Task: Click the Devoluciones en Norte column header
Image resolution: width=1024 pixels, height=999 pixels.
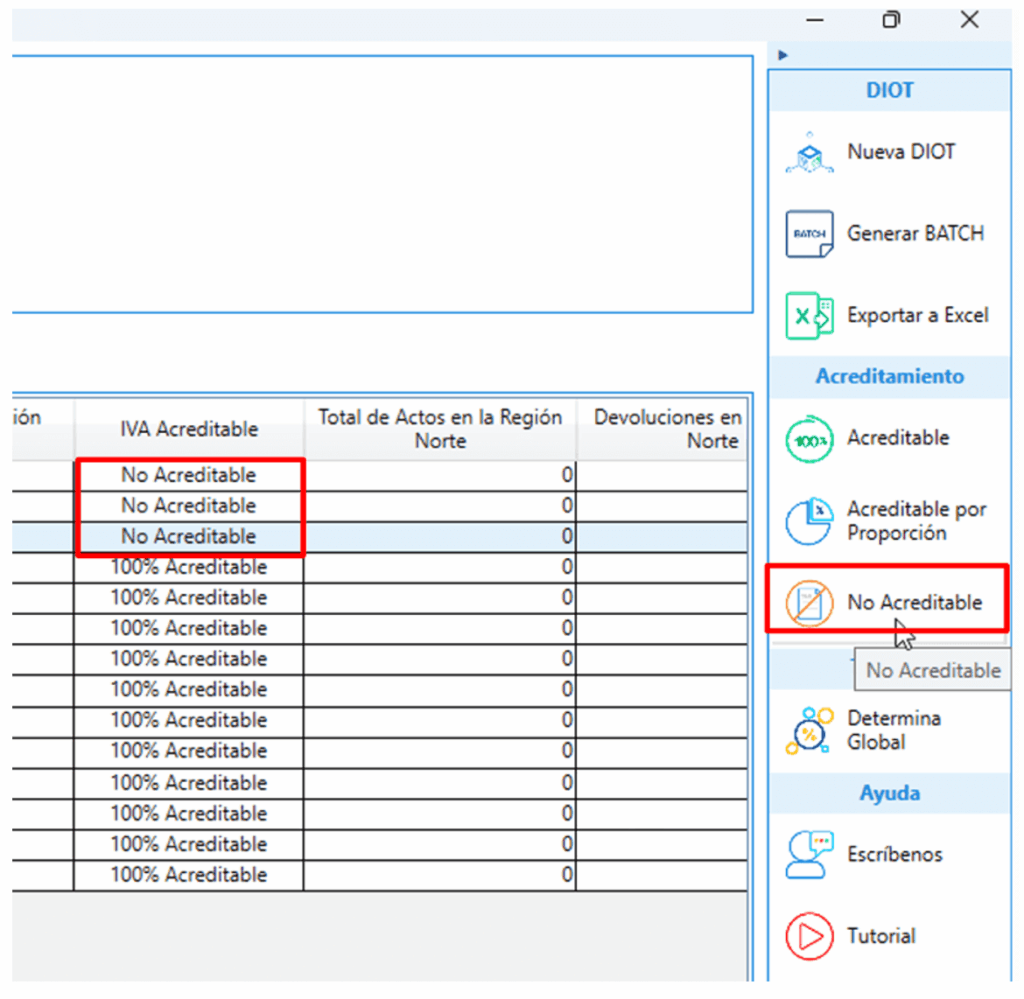Action: pyautogui.click(x=667, y=429)
